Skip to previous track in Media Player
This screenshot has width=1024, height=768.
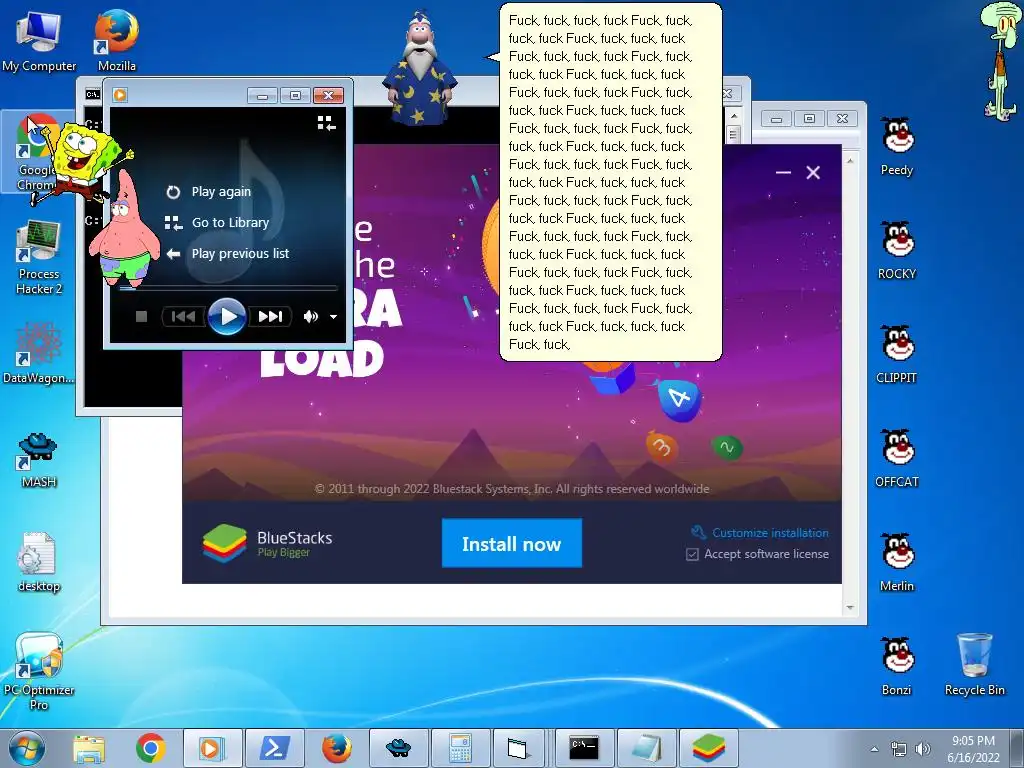(x=183, y=317)
